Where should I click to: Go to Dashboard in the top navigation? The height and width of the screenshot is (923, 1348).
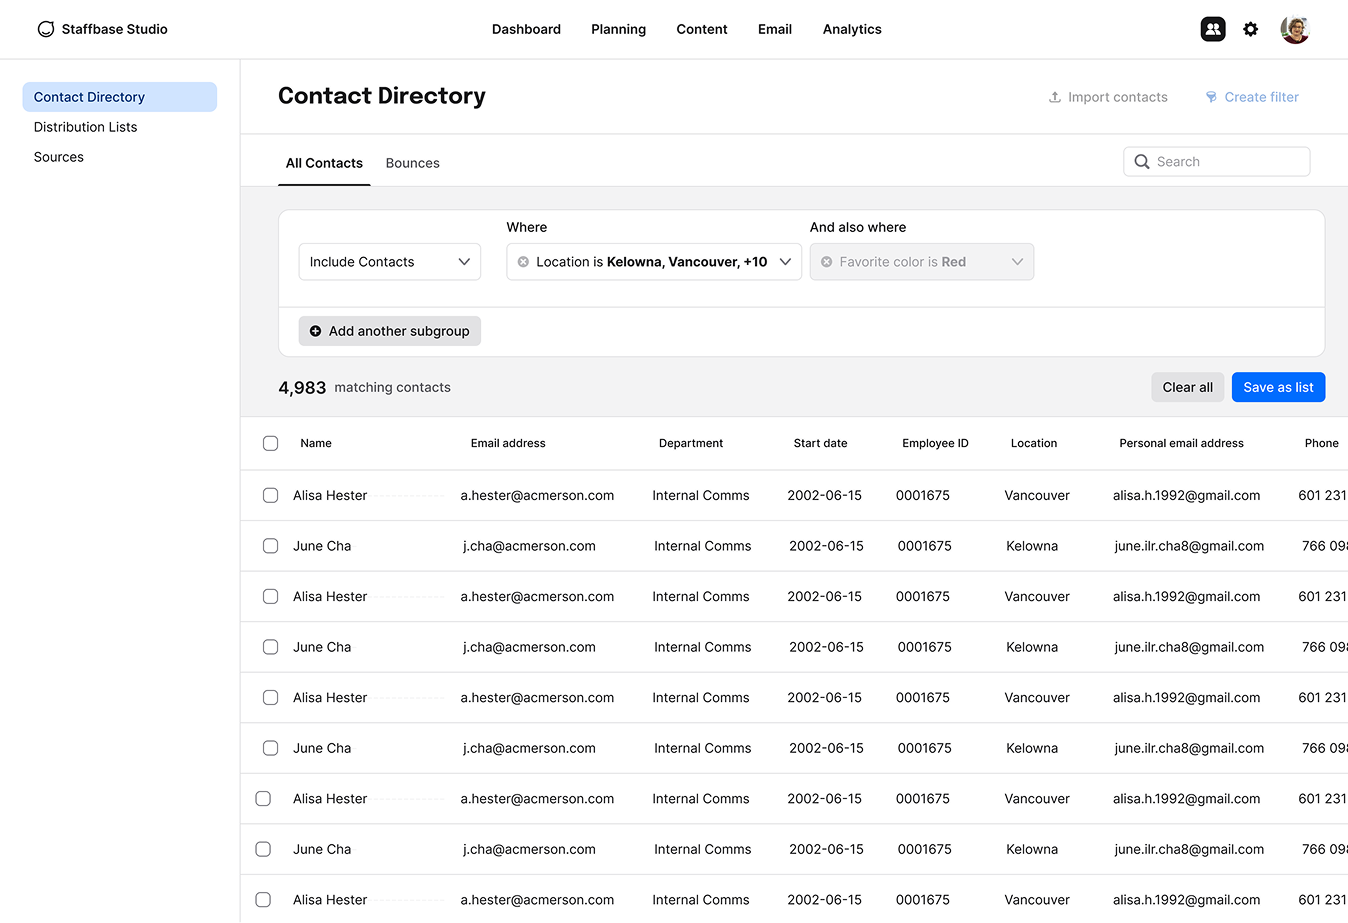(526, 29)
